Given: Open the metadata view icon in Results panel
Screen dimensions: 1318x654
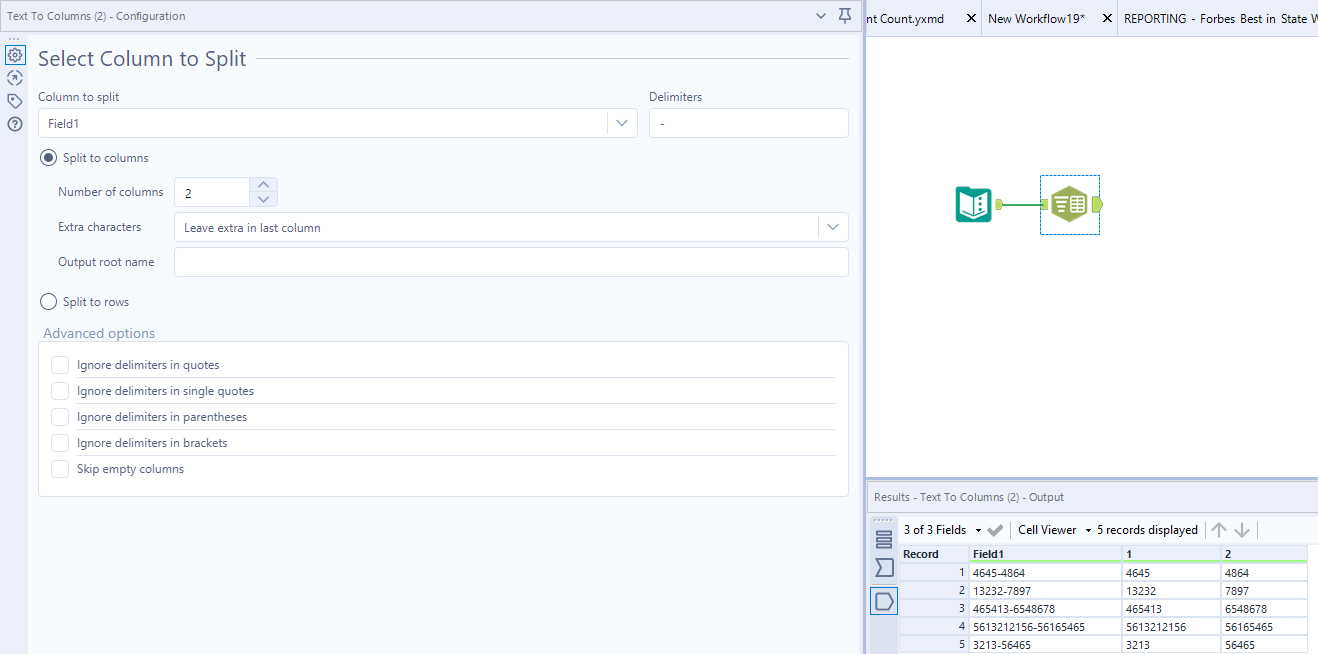Looking at the screenshot, I should click(x=884, y=567).
